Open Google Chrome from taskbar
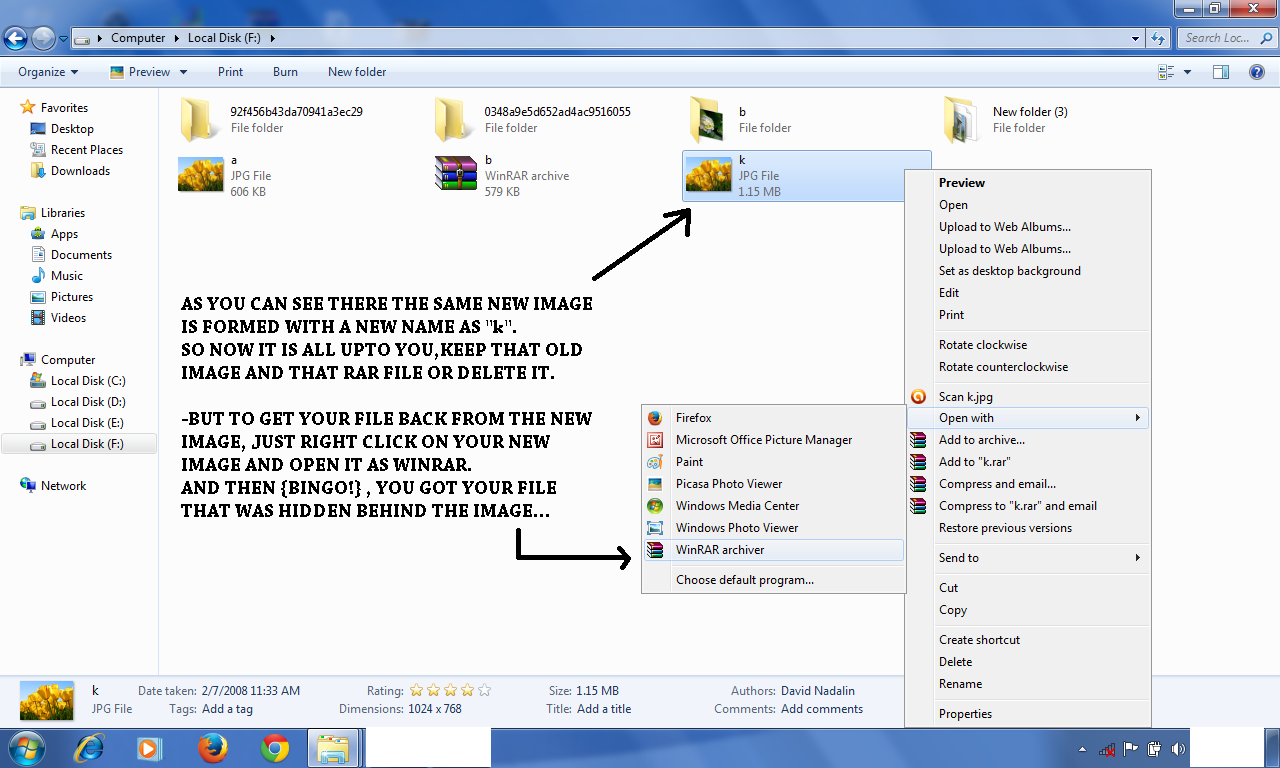Image resolution: width=1280 pixels, height=768 pixels. 275,748
